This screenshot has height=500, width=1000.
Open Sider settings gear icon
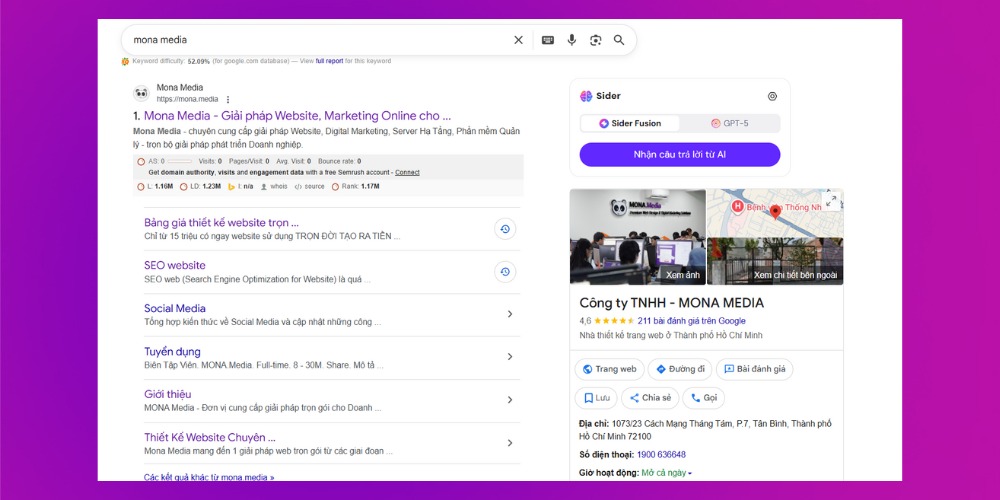pyautogui.click(x=772, y=96)
